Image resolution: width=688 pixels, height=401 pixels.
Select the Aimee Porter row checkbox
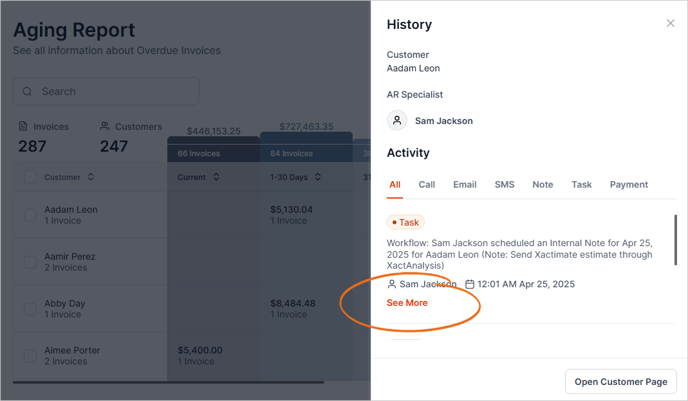30,355
